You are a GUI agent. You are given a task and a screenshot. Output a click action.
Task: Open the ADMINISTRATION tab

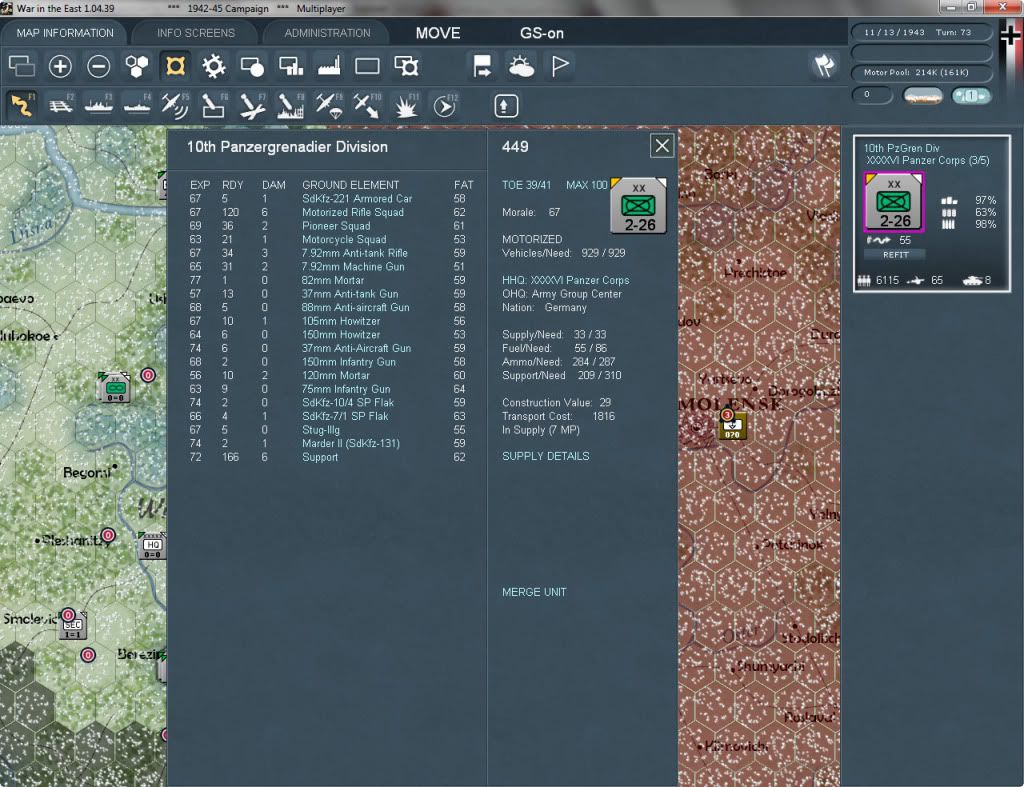327,33
